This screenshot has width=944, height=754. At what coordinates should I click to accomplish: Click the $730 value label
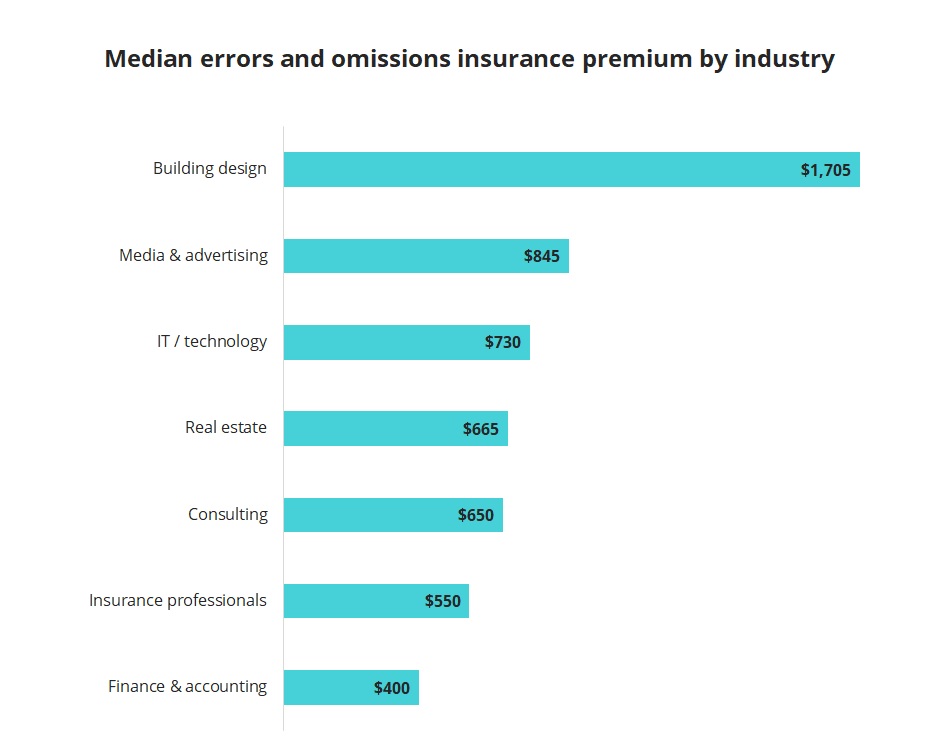(x=503, y=342)
